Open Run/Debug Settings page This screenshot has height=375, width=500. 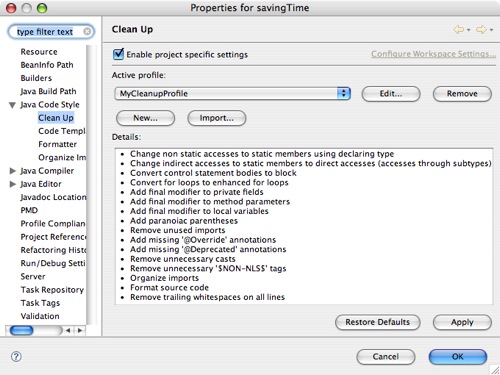click(x=53, y=263)
